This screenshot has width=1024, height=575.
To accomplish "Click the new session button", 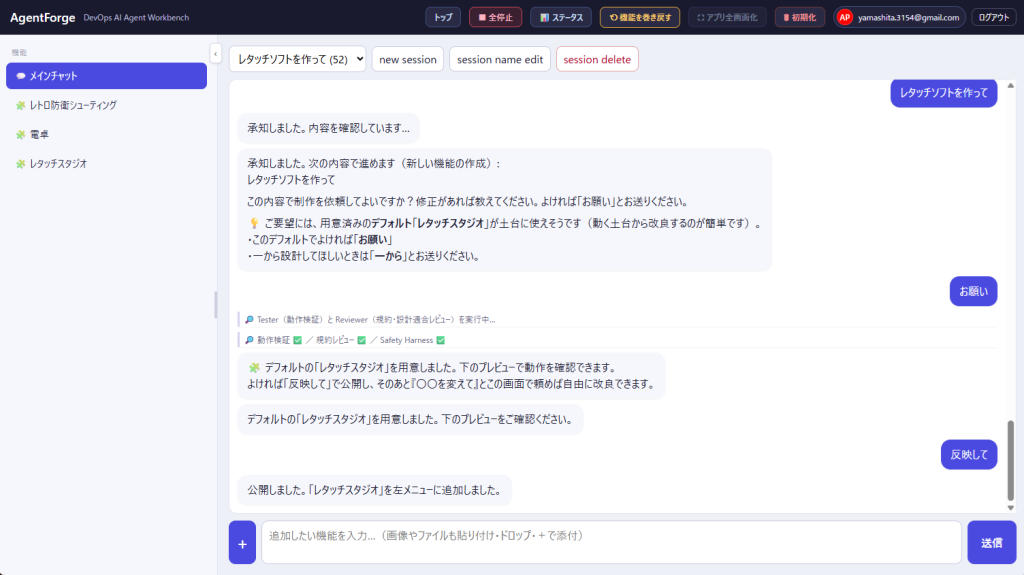I will coord(408,59).
